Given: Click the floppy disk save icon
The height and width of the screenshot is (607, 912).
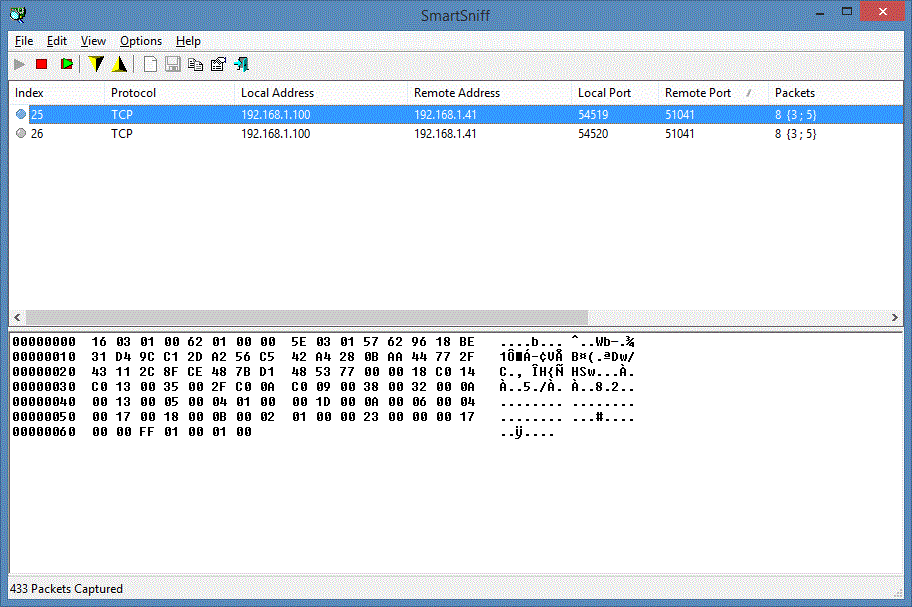Looking at the screenshot, I should click(x=173, y=64).
